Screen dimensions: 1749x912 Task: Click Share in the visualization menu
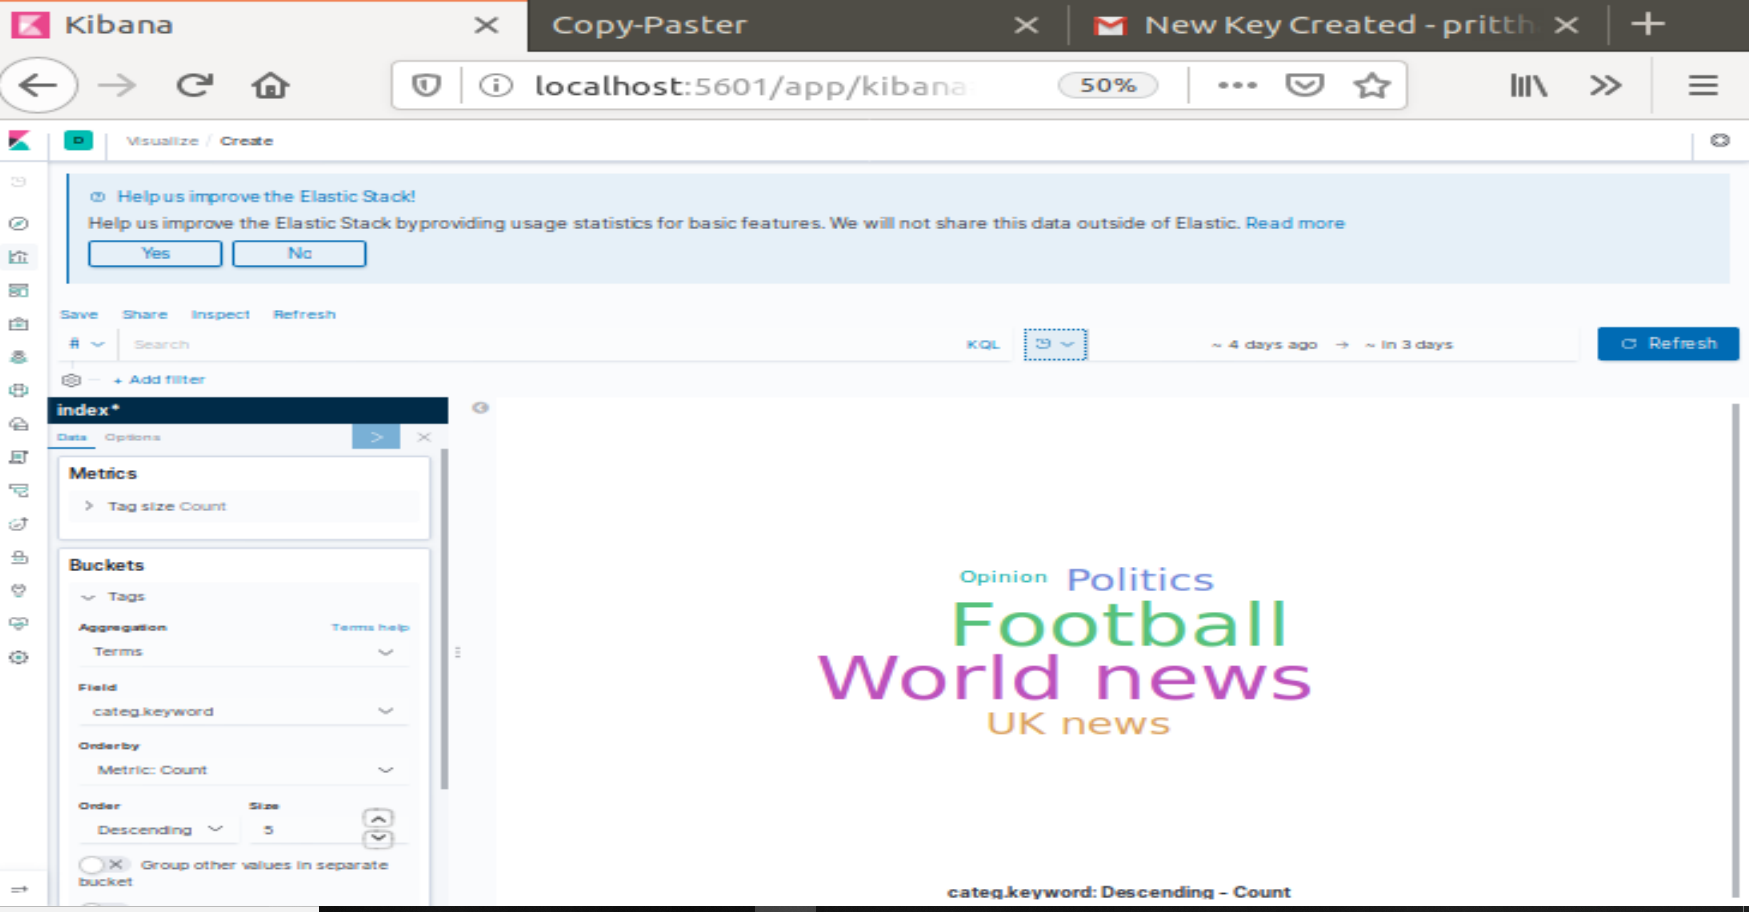click(145, 314)
